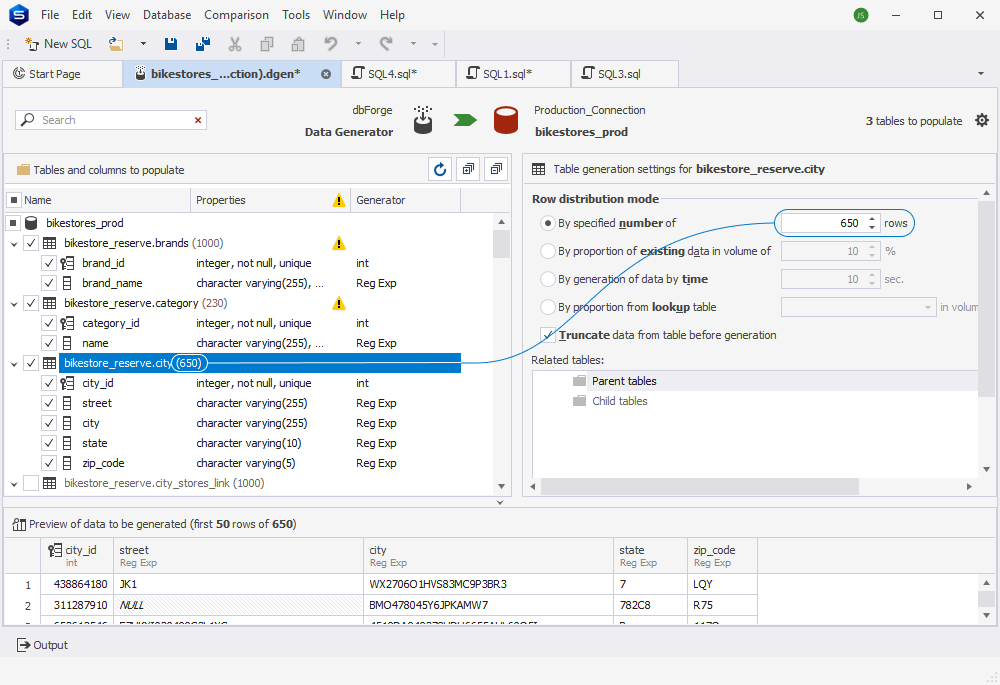Screen dimensions: 1000x685
Task: Uncheck the bikestore_reserve.brands table checkbox
Action: tap(31, 243)
